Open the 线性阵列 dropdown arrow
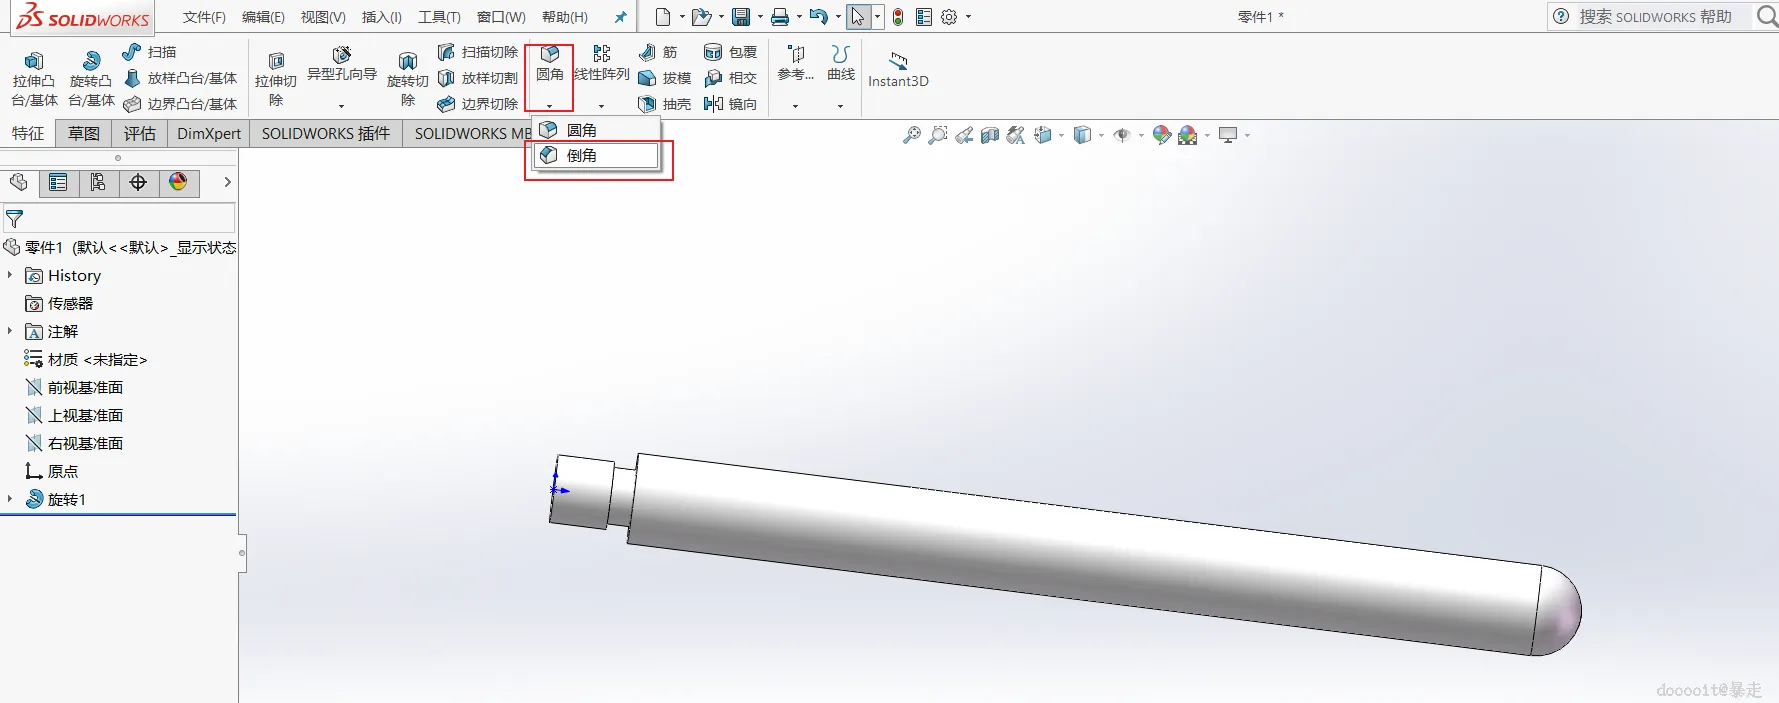 point(601,105)
